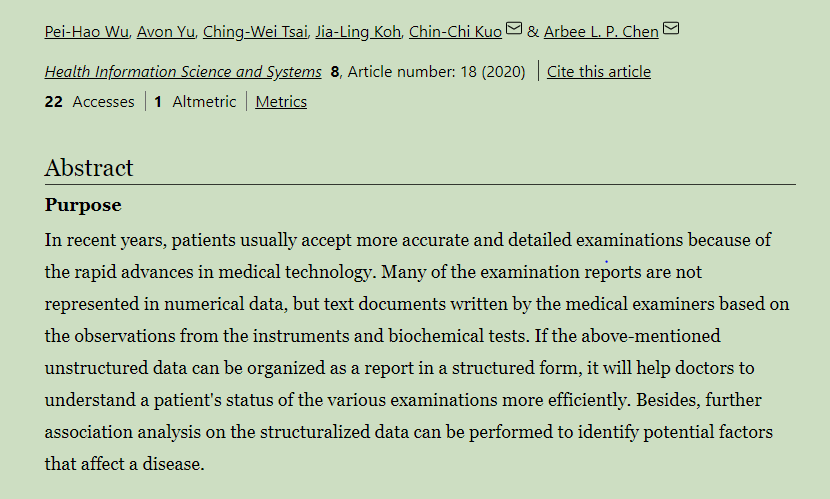
Task: Open the Chin-Chi Kuo author name link
Action: (x=455, y=32)
